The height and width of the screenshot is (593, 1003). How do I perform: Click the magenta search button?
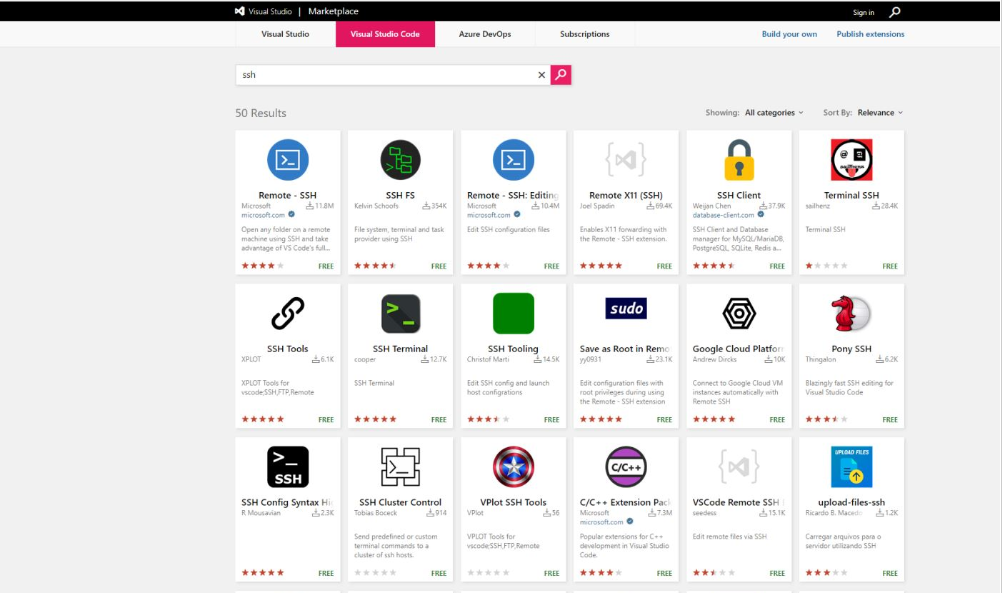561,75
